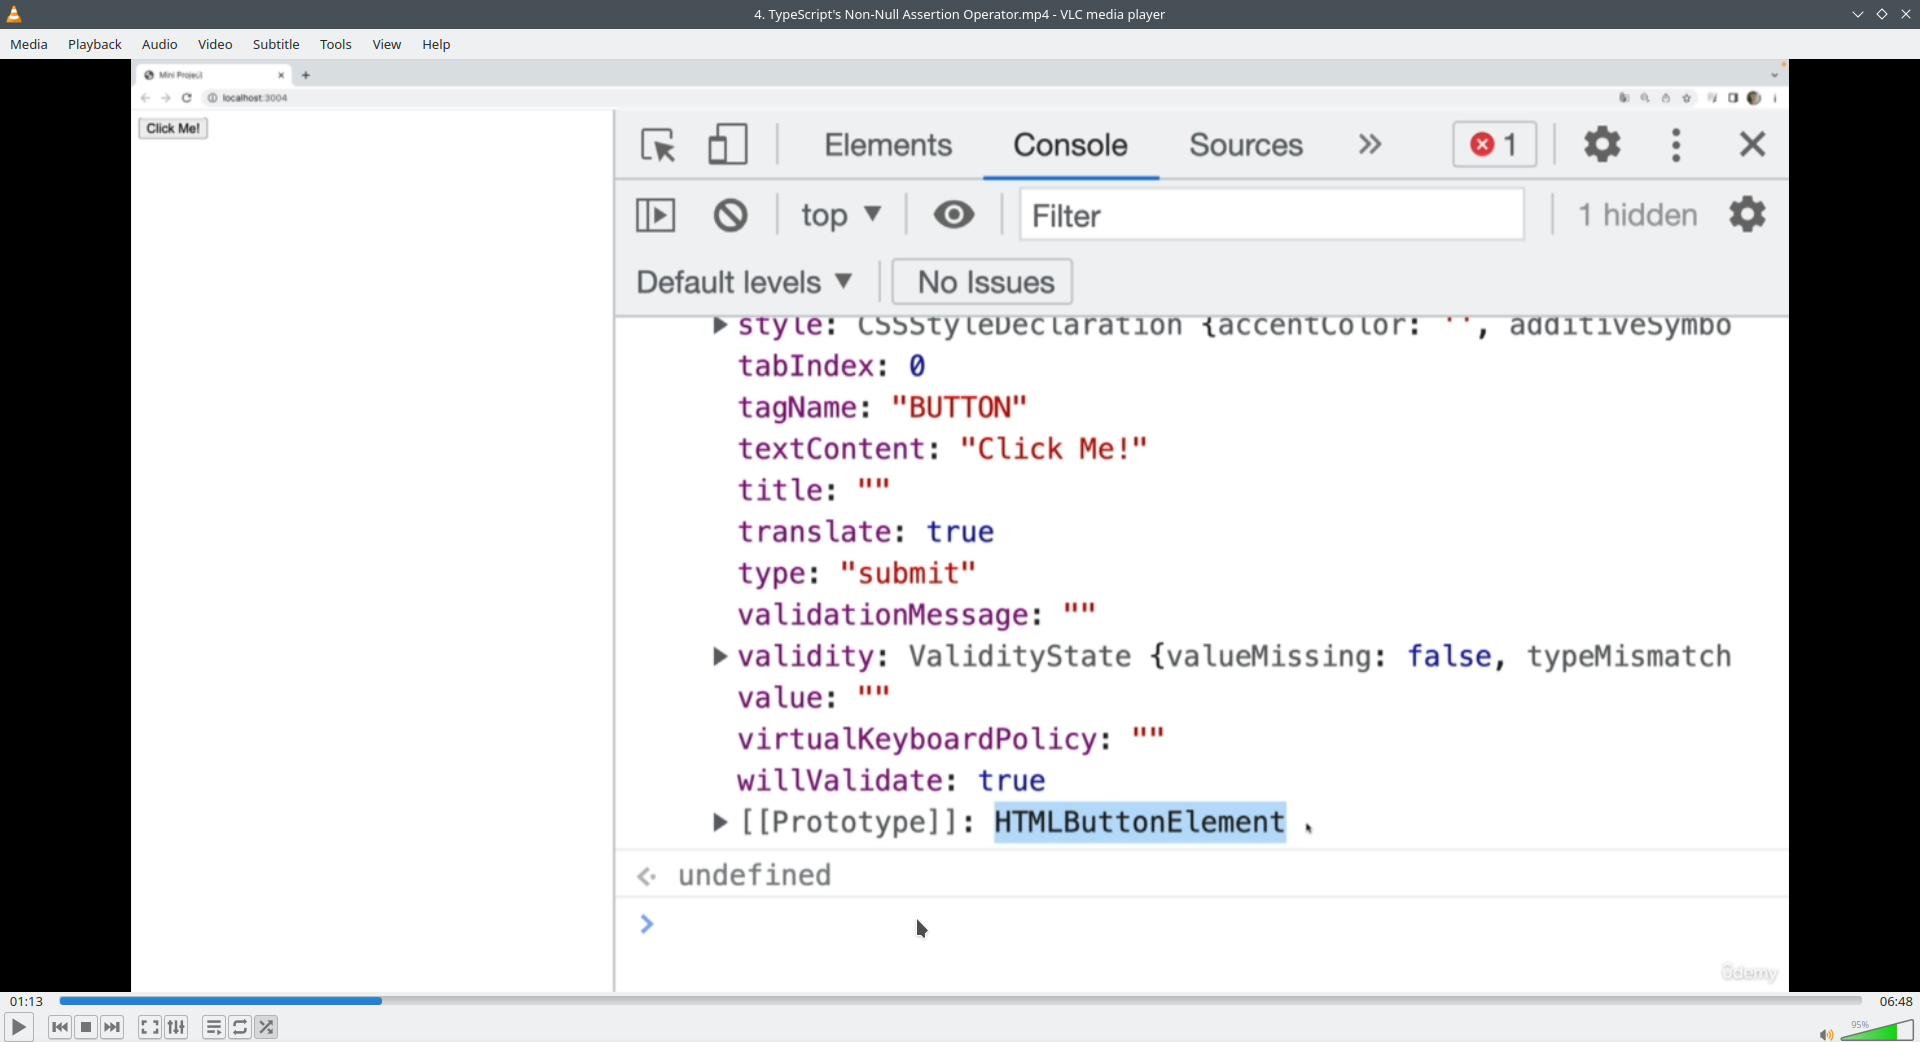The image size is (1920, 1042).
Task: Skip to next media track
Action: 112,1027
